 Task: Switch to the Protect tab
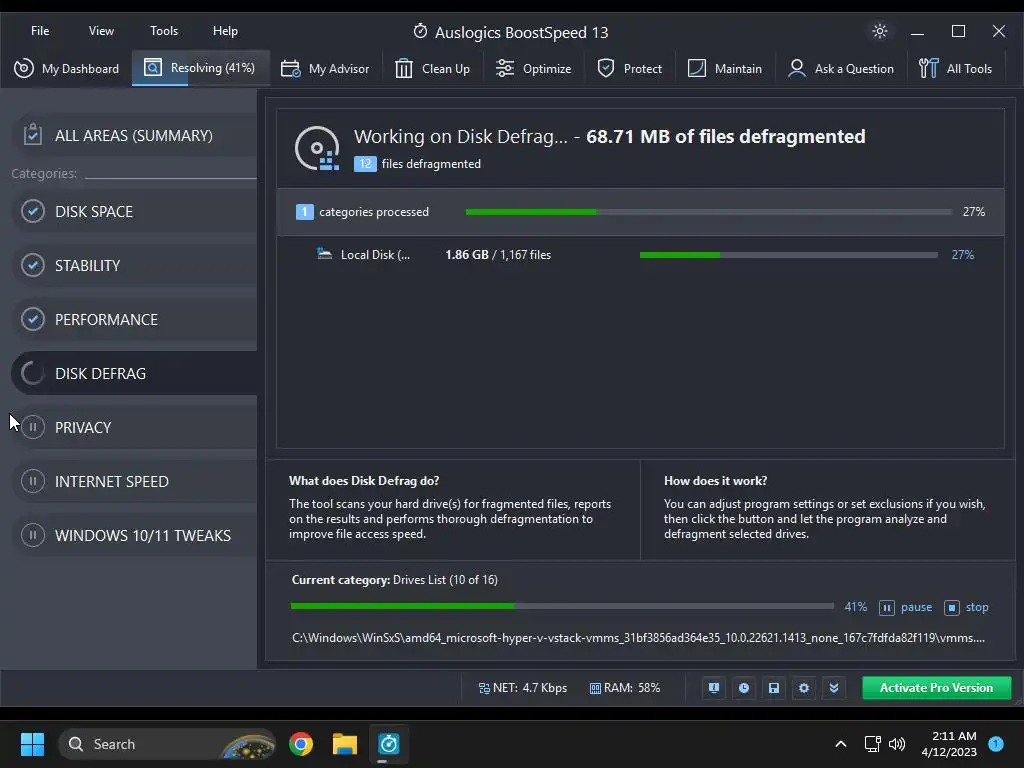[629, 69]
